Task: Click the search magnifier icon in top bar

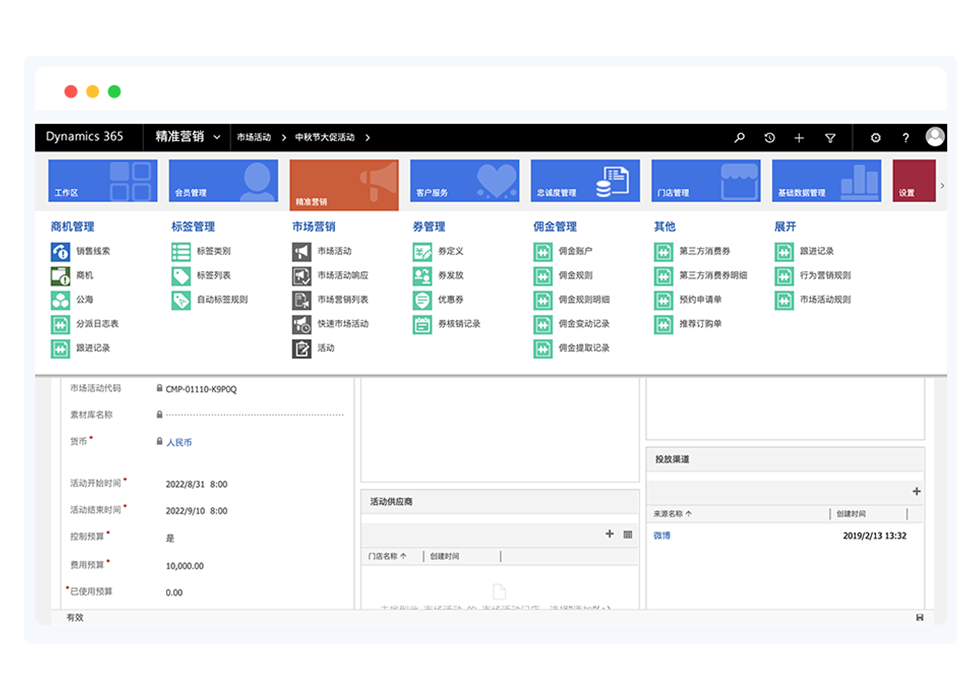Action: tap(739, 138)
